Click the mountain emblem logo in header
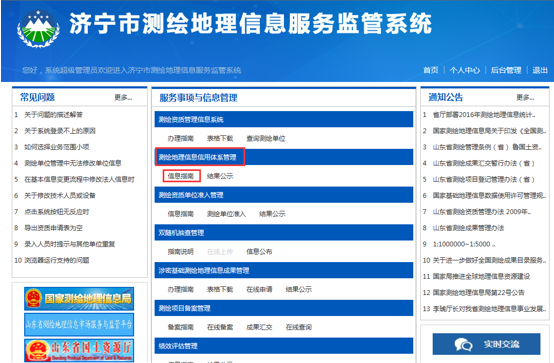554x363 pixels. (x=38, y=29)
